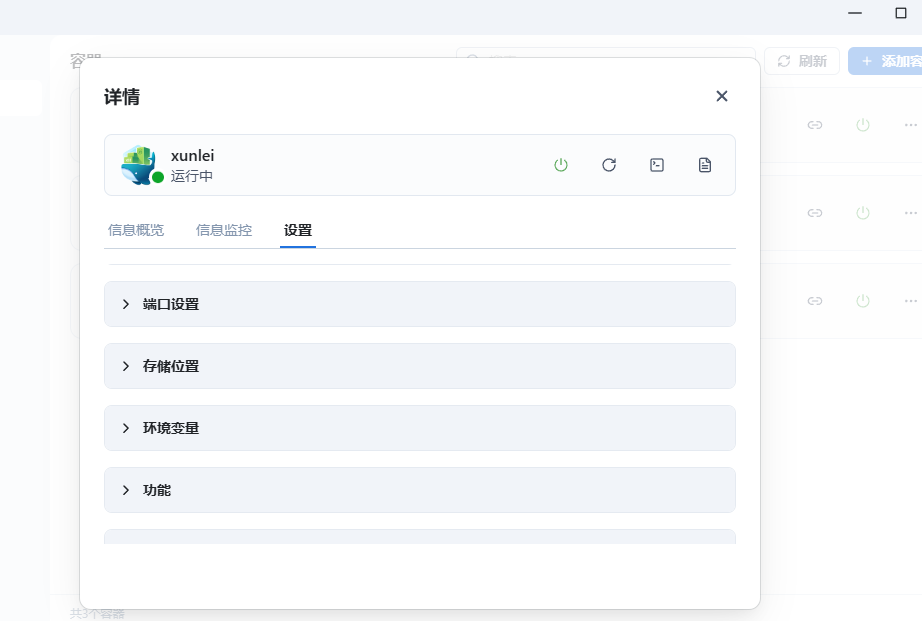Toggle power of the xunlei container
Viewport: 922px width, 621px height.
pyautogui.click(x=561, y=165)
